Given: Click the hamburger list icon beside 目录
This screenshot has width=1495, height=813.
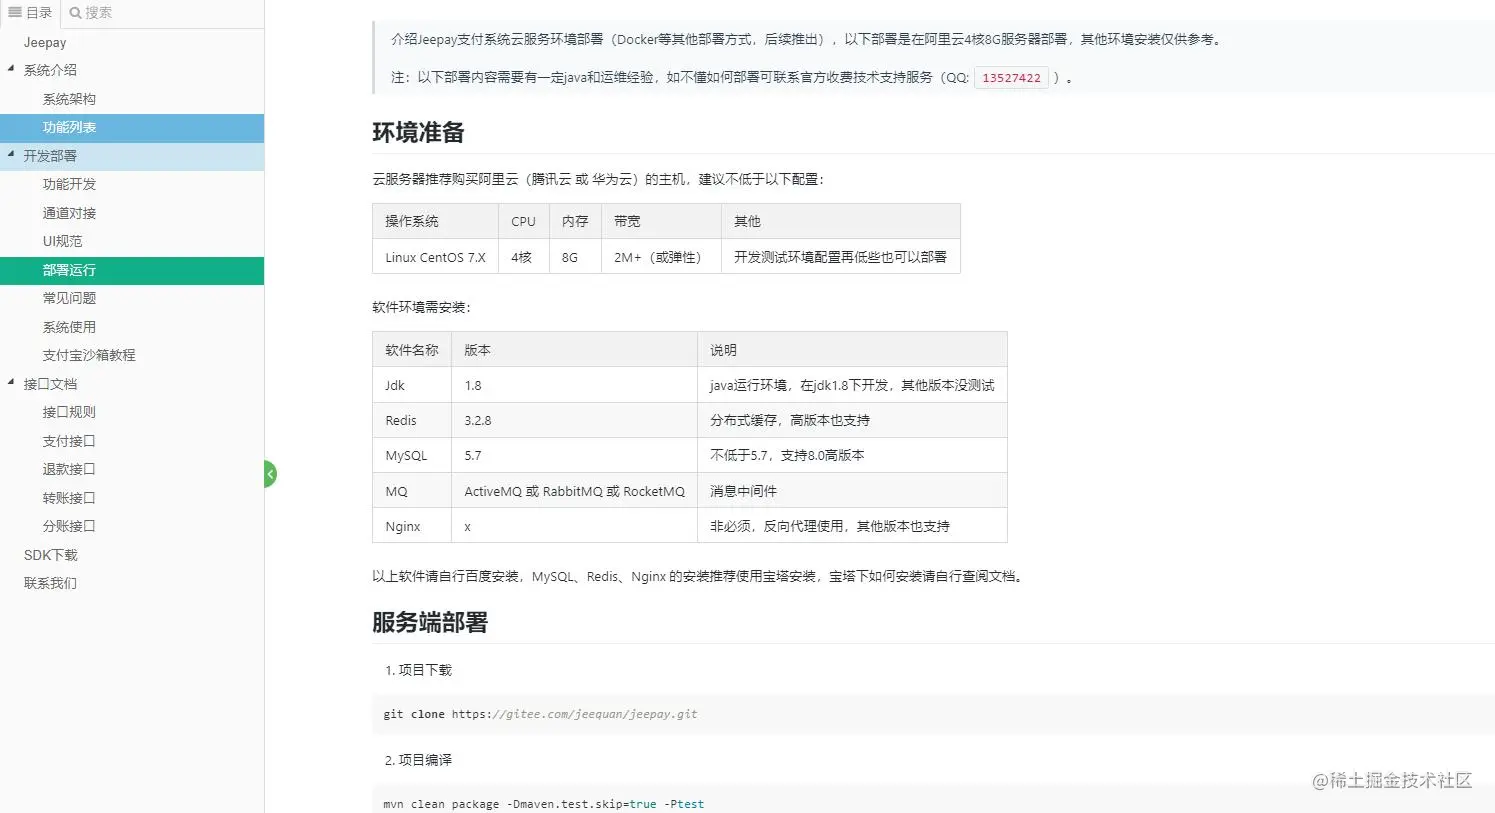Looking at the screenshot, I should (15, 12).
